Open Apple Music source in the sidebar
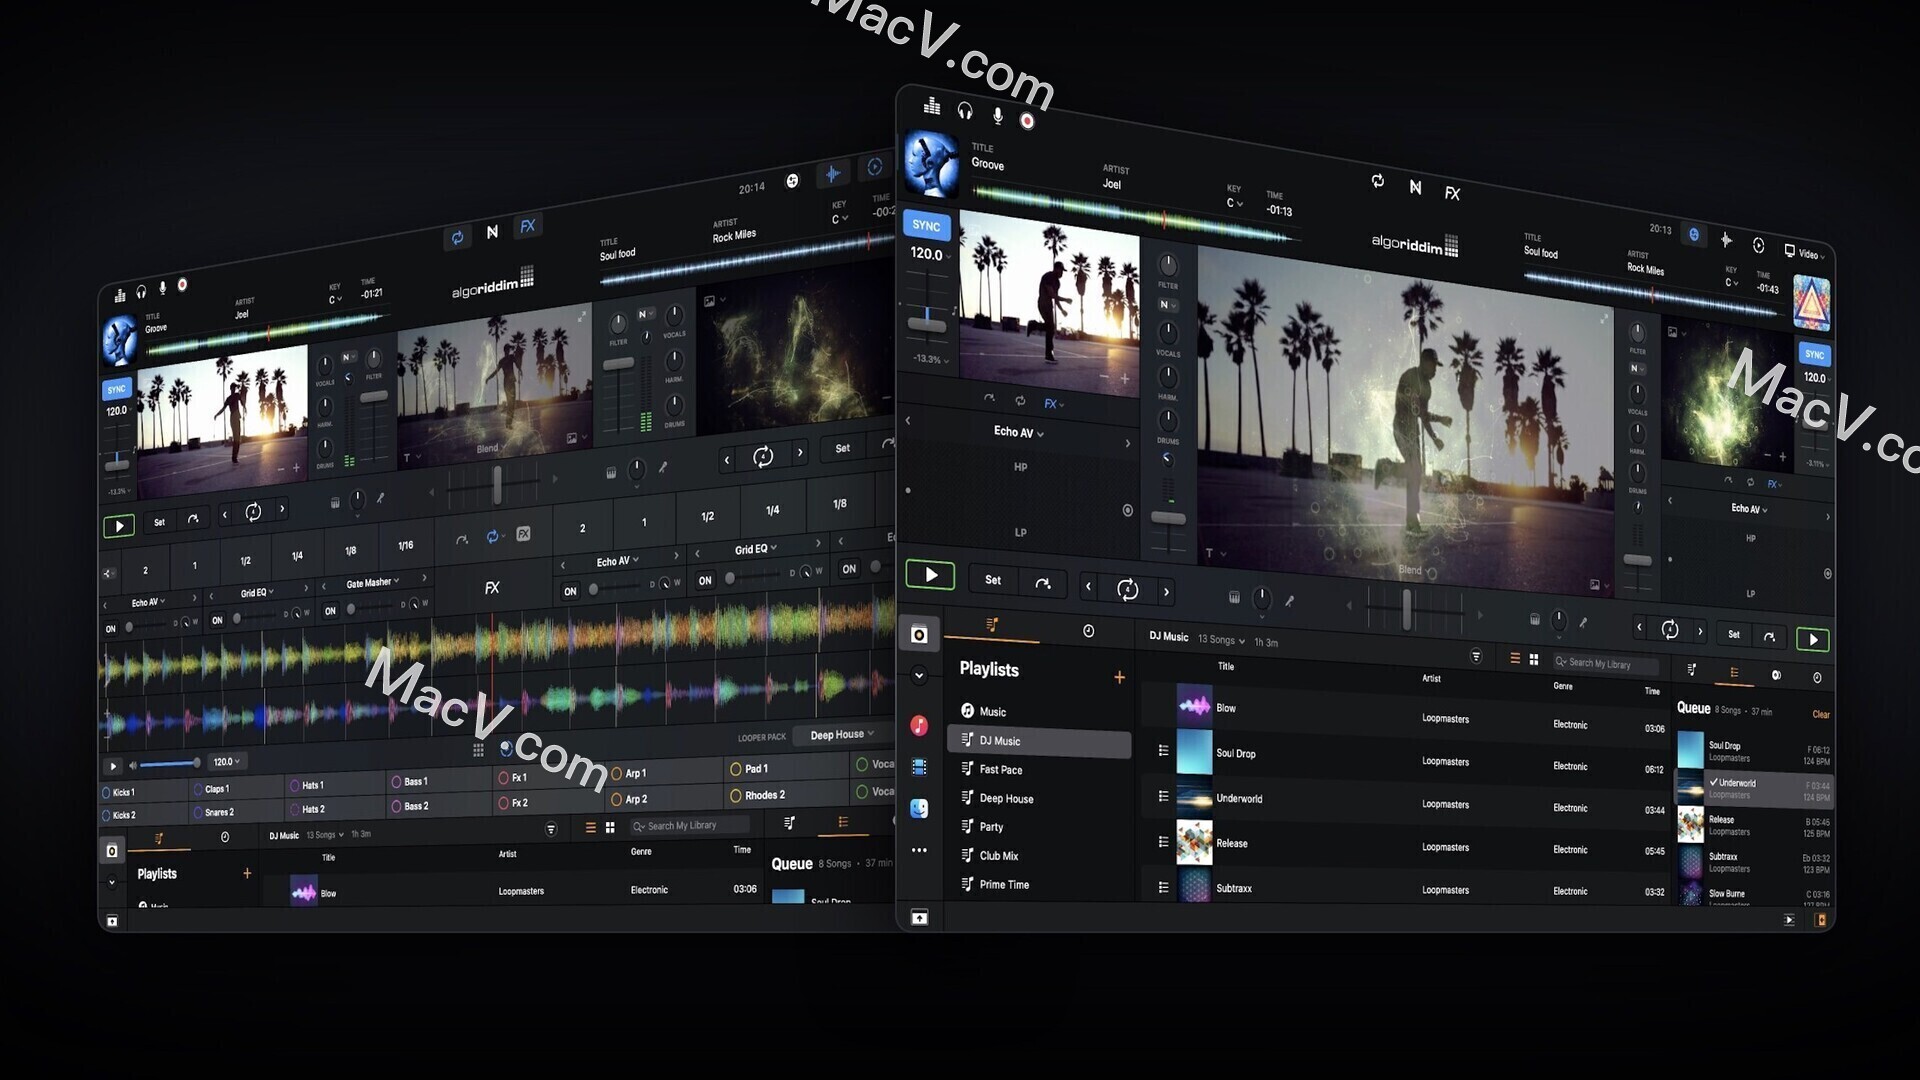The width and height of the screenshot is (1920, 1080). (919, 725)
